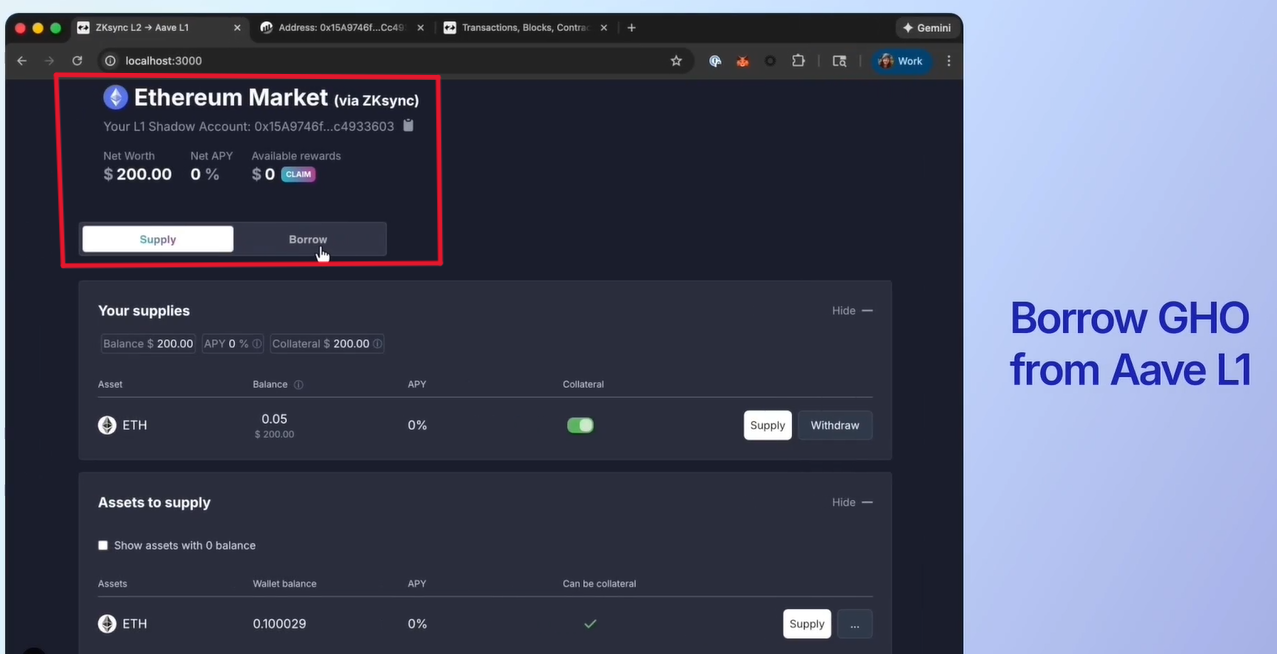Open the Transactions, Blocks browser tab
The height and width of the screenshot is (654, 1277).
[525, 28]
